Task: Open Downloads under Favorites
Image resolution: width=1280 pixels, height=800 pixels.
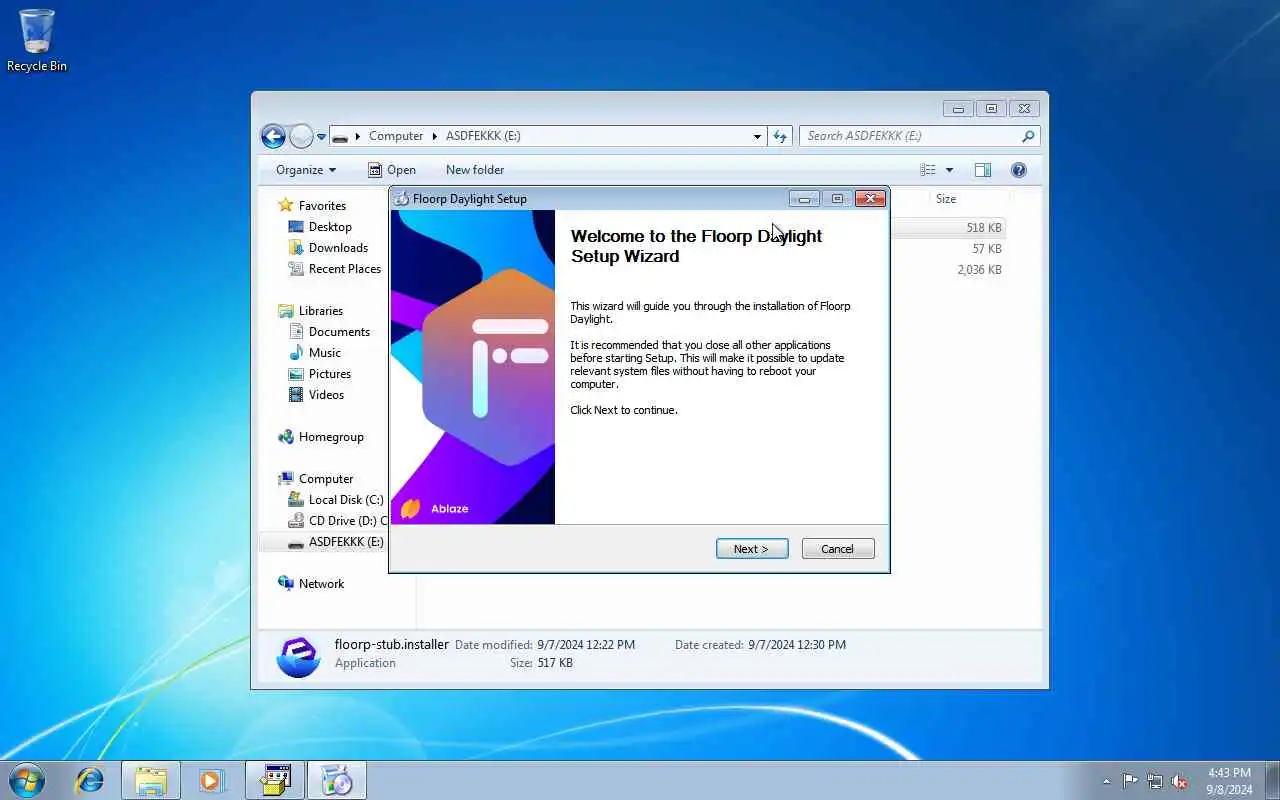Action: (x=338, y=248)
